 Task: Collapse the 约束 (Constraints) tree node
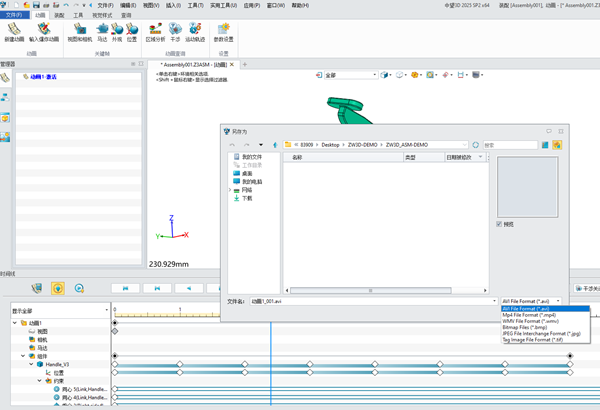(x=39, y=381)
